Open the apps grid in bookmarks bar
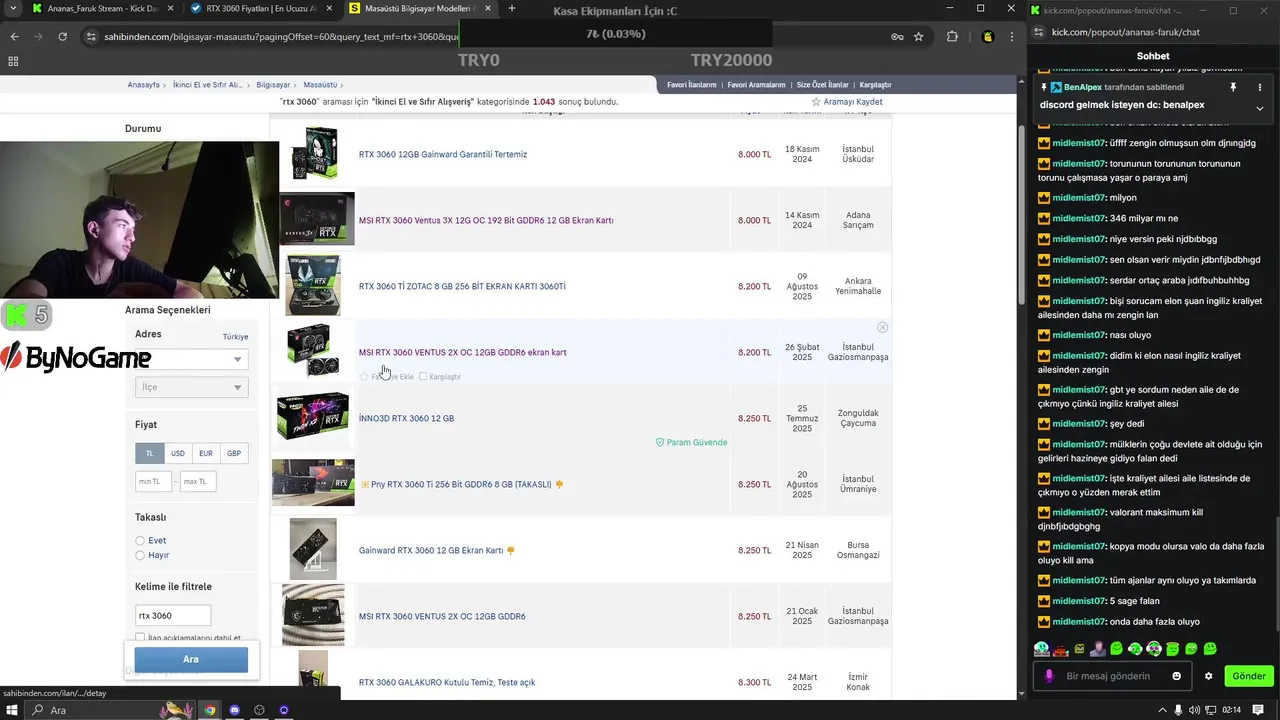Image resolution: width=1280 pixels, height=720 pixels. tap(13, 61)
